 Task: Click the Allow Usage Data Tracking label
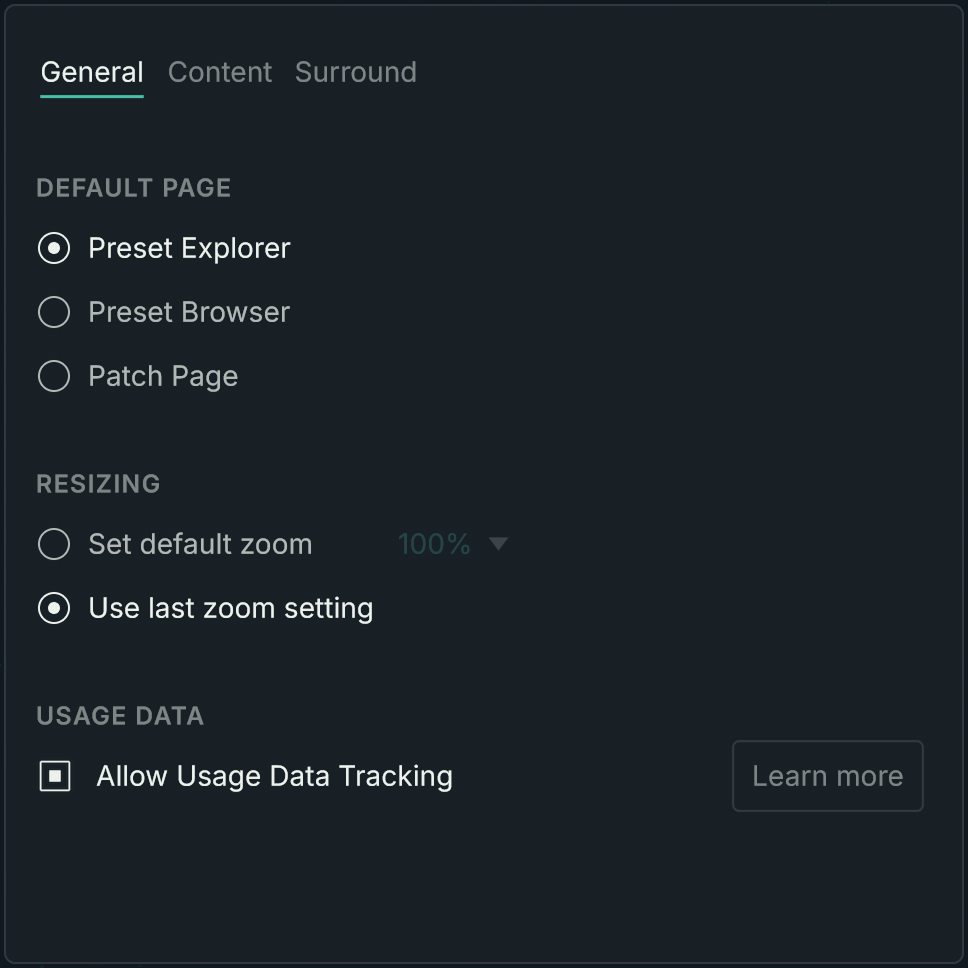(x=274, y=776)
